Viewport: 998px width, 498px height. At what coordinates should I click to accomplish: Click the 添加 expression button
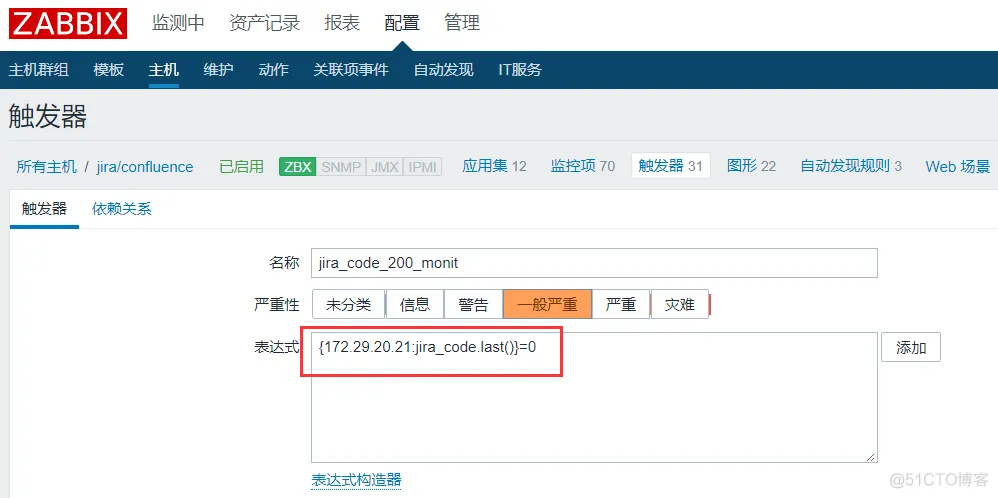(911, 348)
